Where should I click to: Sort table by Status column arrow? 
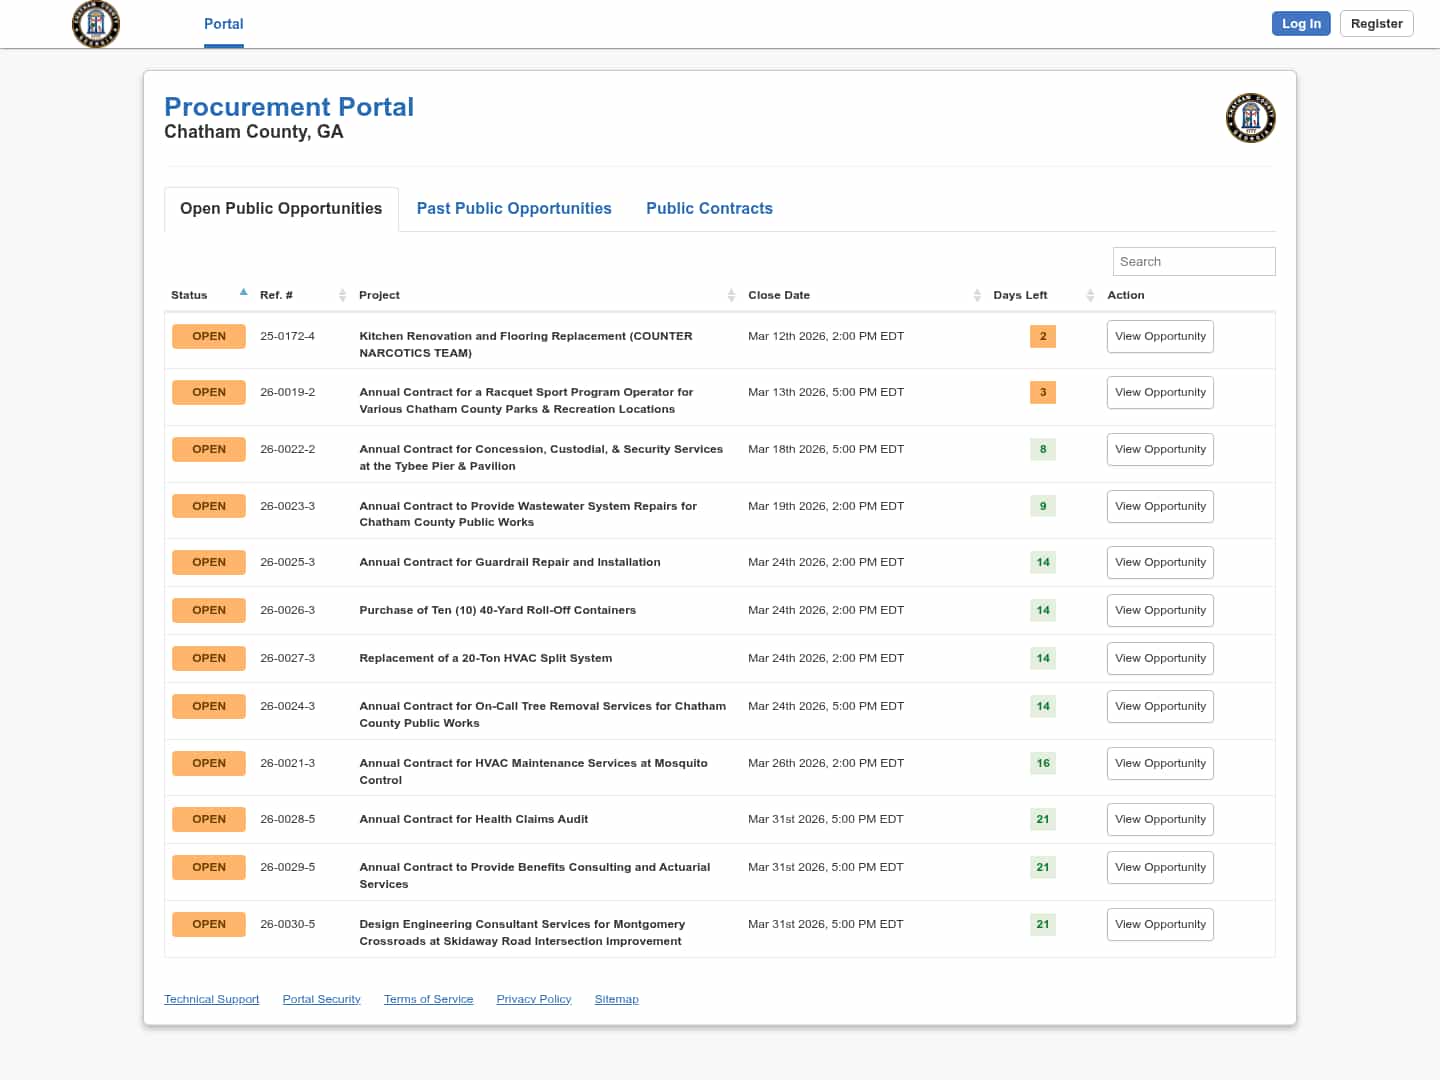(x=243, y=293)
